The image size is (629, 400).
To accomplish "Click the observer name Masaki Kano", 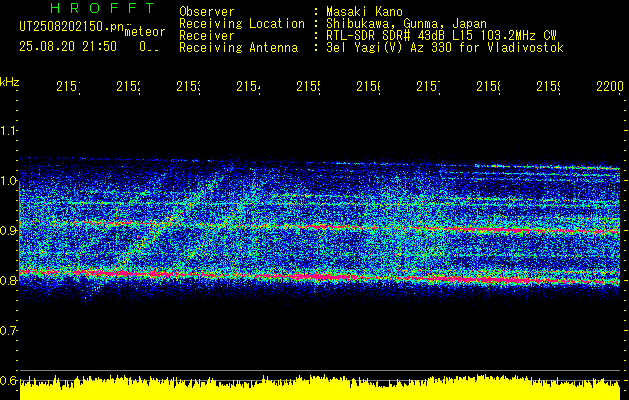I will [364, 11].
